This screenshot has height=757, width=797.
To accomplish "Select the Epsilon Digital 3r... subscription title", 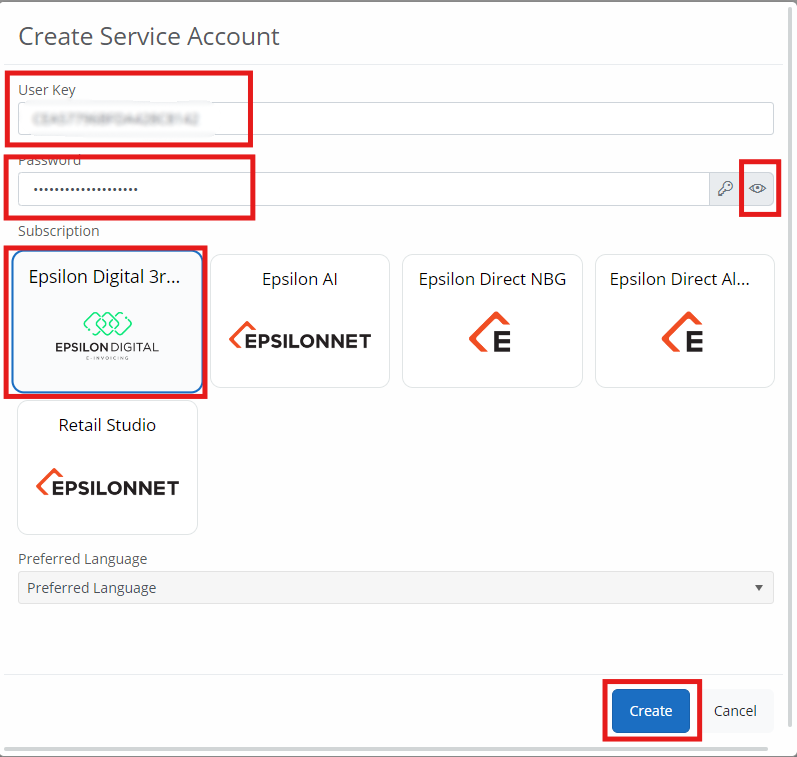I will pos(105,277).
